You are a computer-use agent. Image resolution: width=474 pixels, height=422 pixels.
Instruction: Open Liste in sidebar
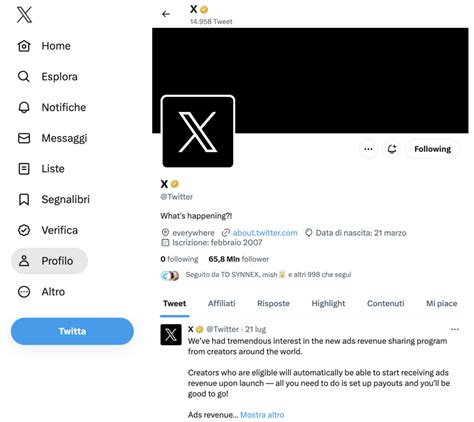pos(41,169)
